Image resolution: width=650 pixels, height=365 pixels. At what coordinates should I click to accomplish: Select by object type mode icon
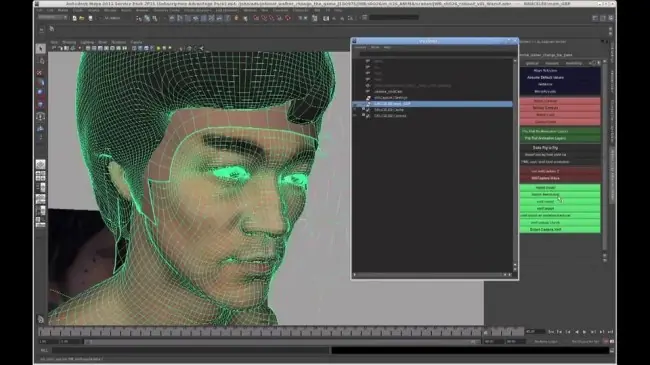click(147, 18)
